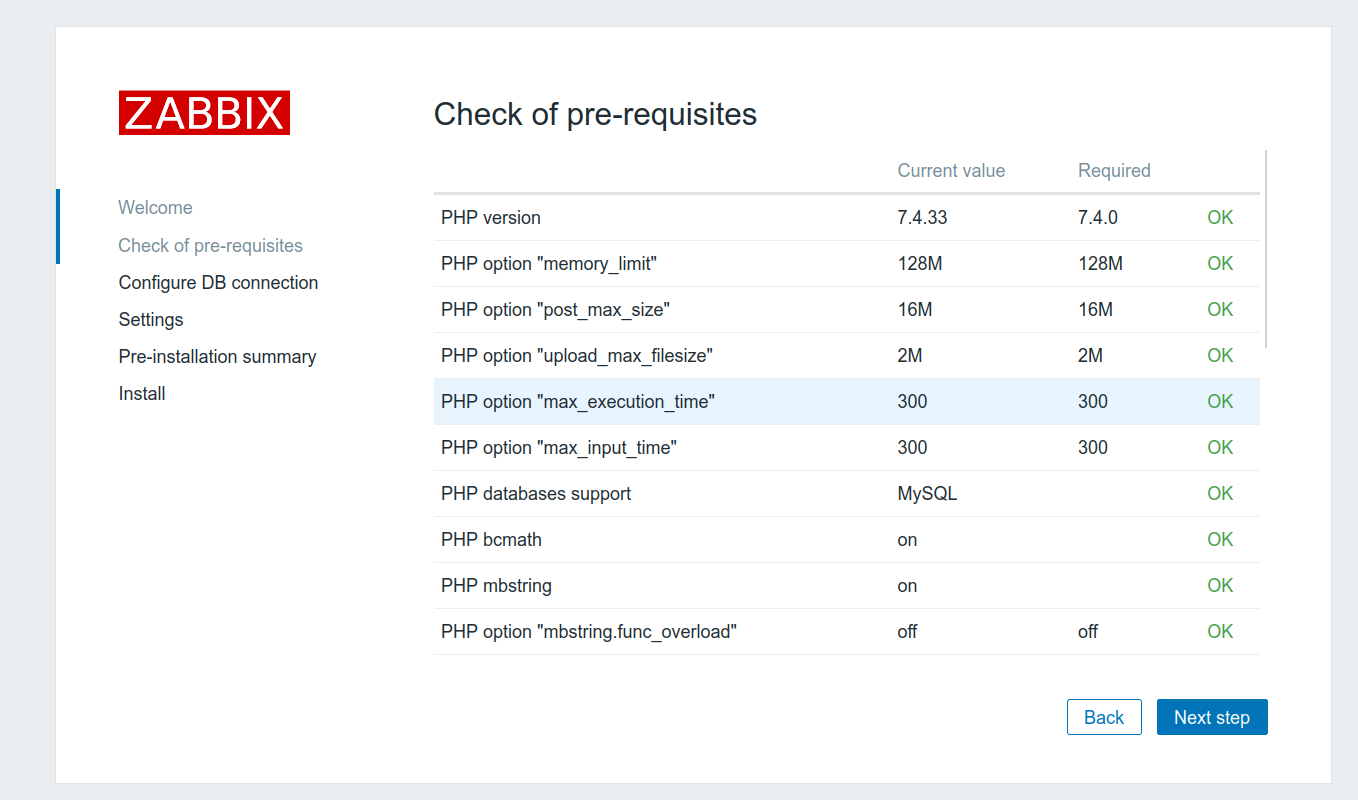The width and height of the screenshot is (1358, 800).
Task: Select the PHP databases support row
Action: pos(846,494)
